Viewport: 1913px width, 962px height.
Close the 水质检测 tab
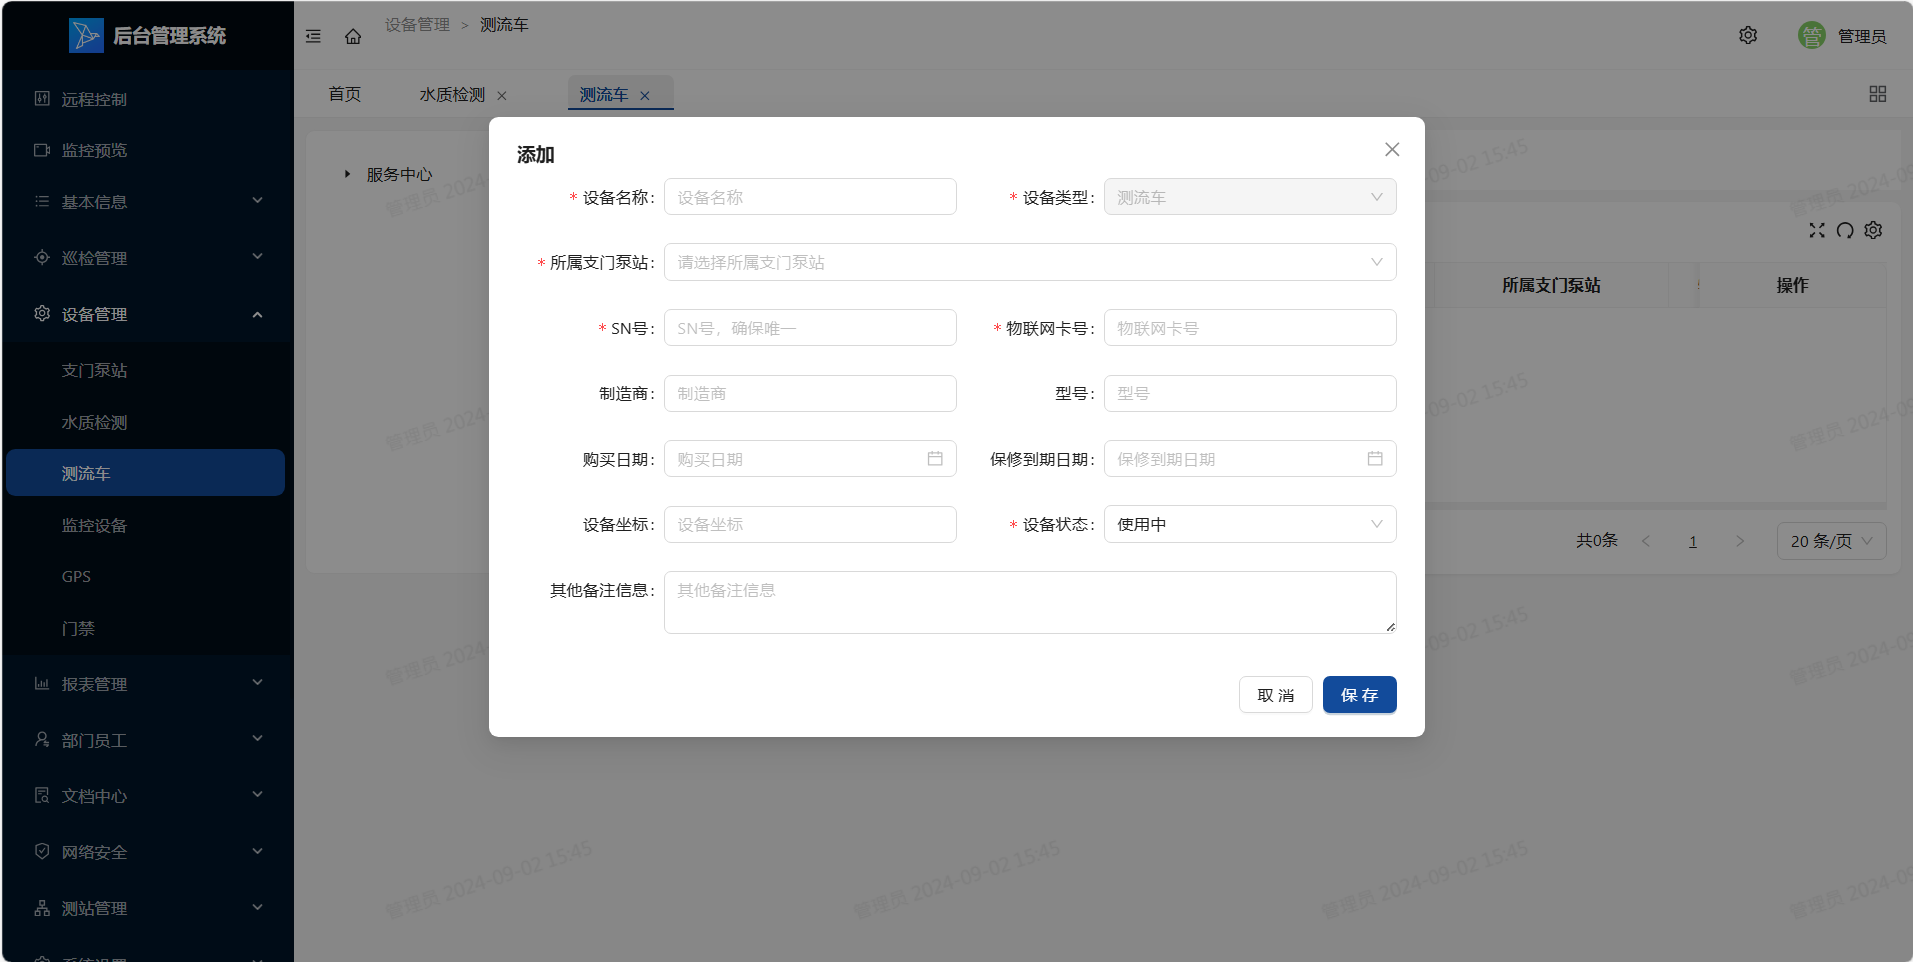coord(502,96)
